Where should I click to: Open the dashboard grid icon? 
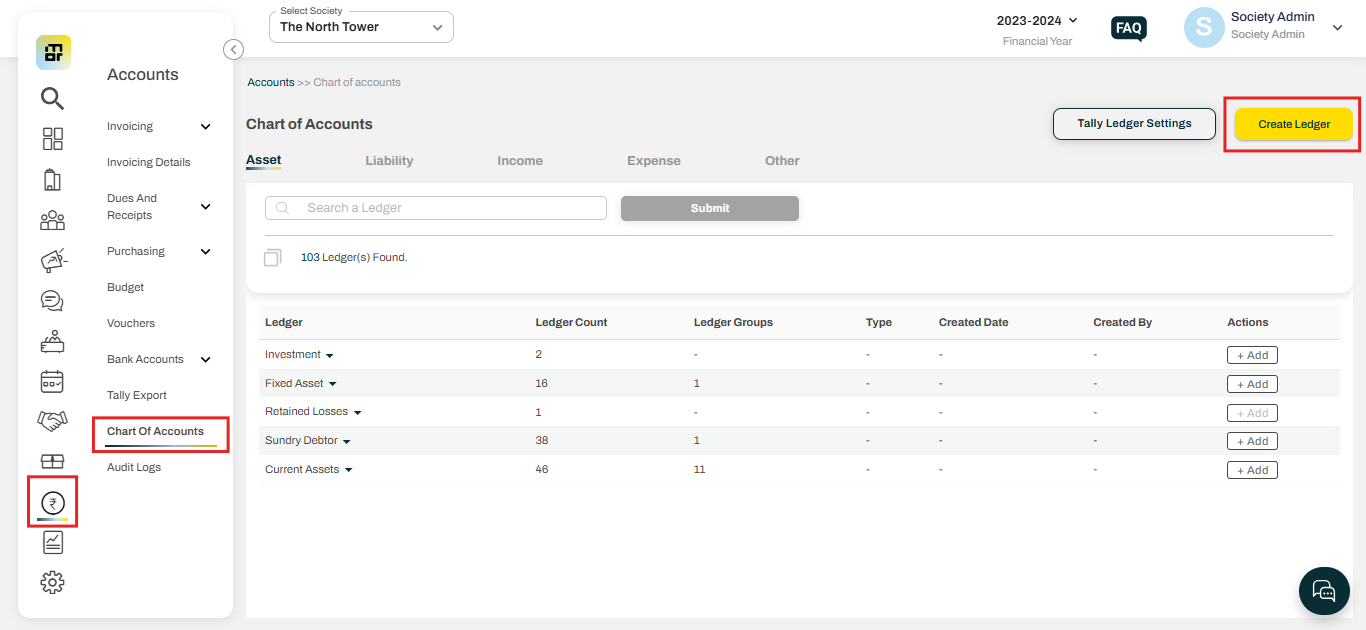[x=52, y=139]
